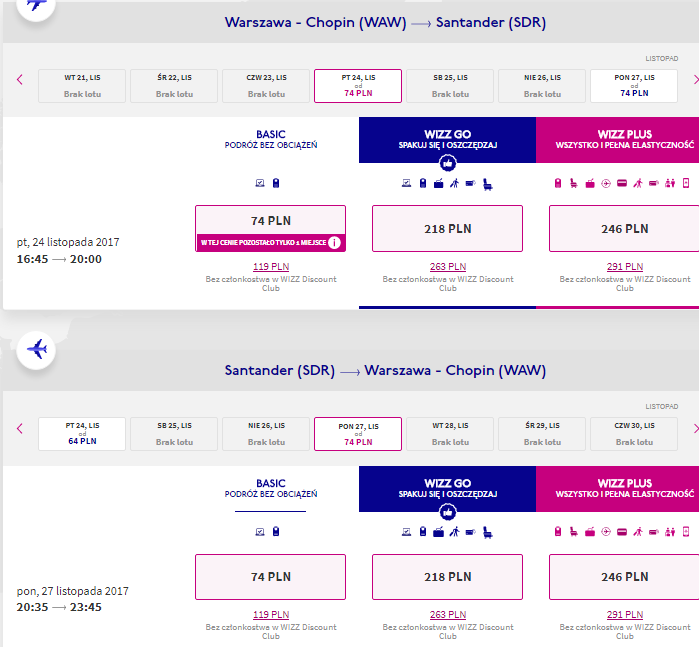
Task: Click outbound WIZZ PLUS airport check-in plane circle icon
Action: pos(606,183)
